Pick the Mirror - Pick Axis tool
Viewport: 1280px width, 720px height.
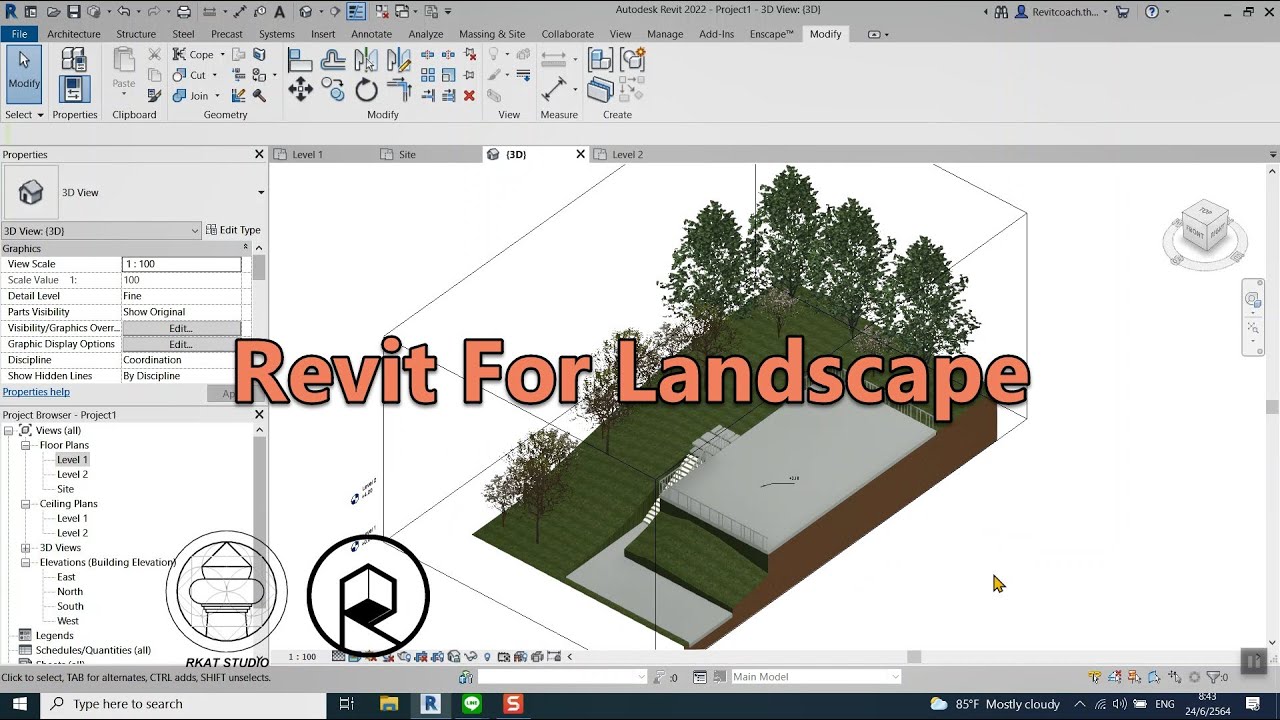(366, 60)
